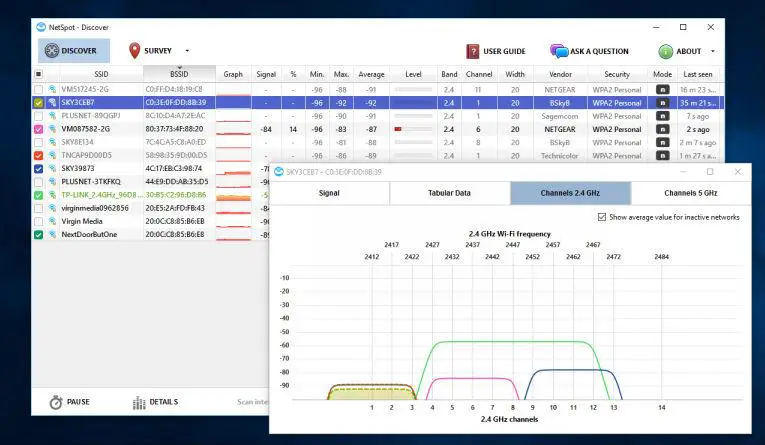Check the SKY8E134 network checkbox

[x=39, y=142]
